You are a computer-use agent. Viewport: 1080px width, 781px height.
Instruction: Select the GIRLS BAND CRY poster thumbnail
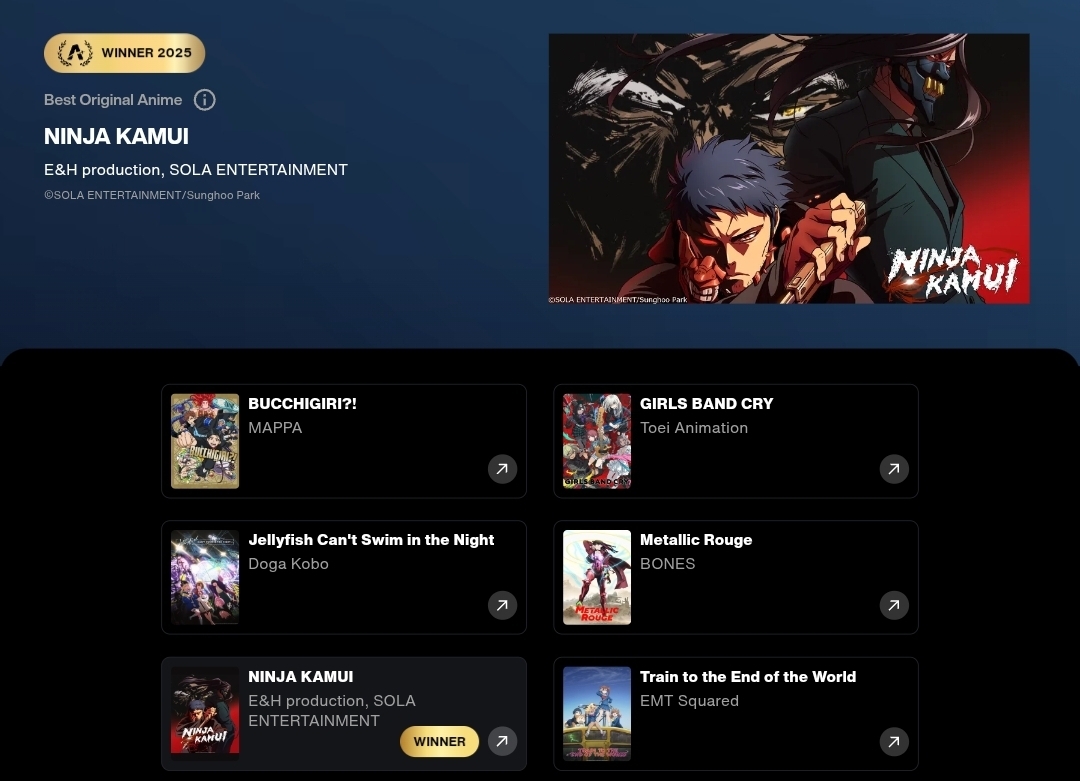tap(597, 441)
